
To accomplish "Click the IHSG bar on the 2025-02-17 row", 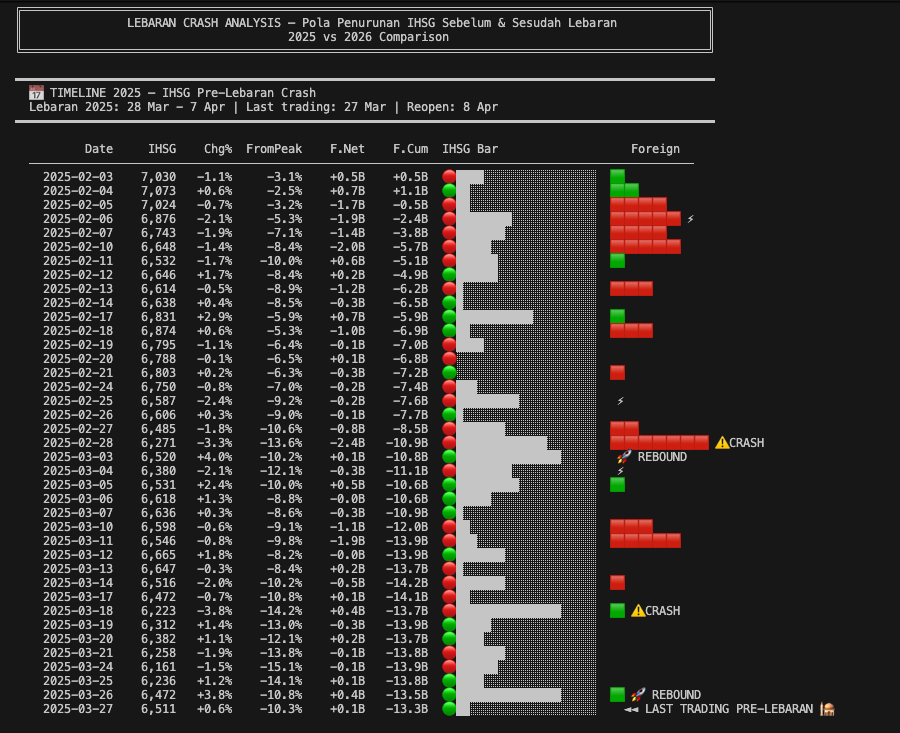I will (x=495, y=317).
